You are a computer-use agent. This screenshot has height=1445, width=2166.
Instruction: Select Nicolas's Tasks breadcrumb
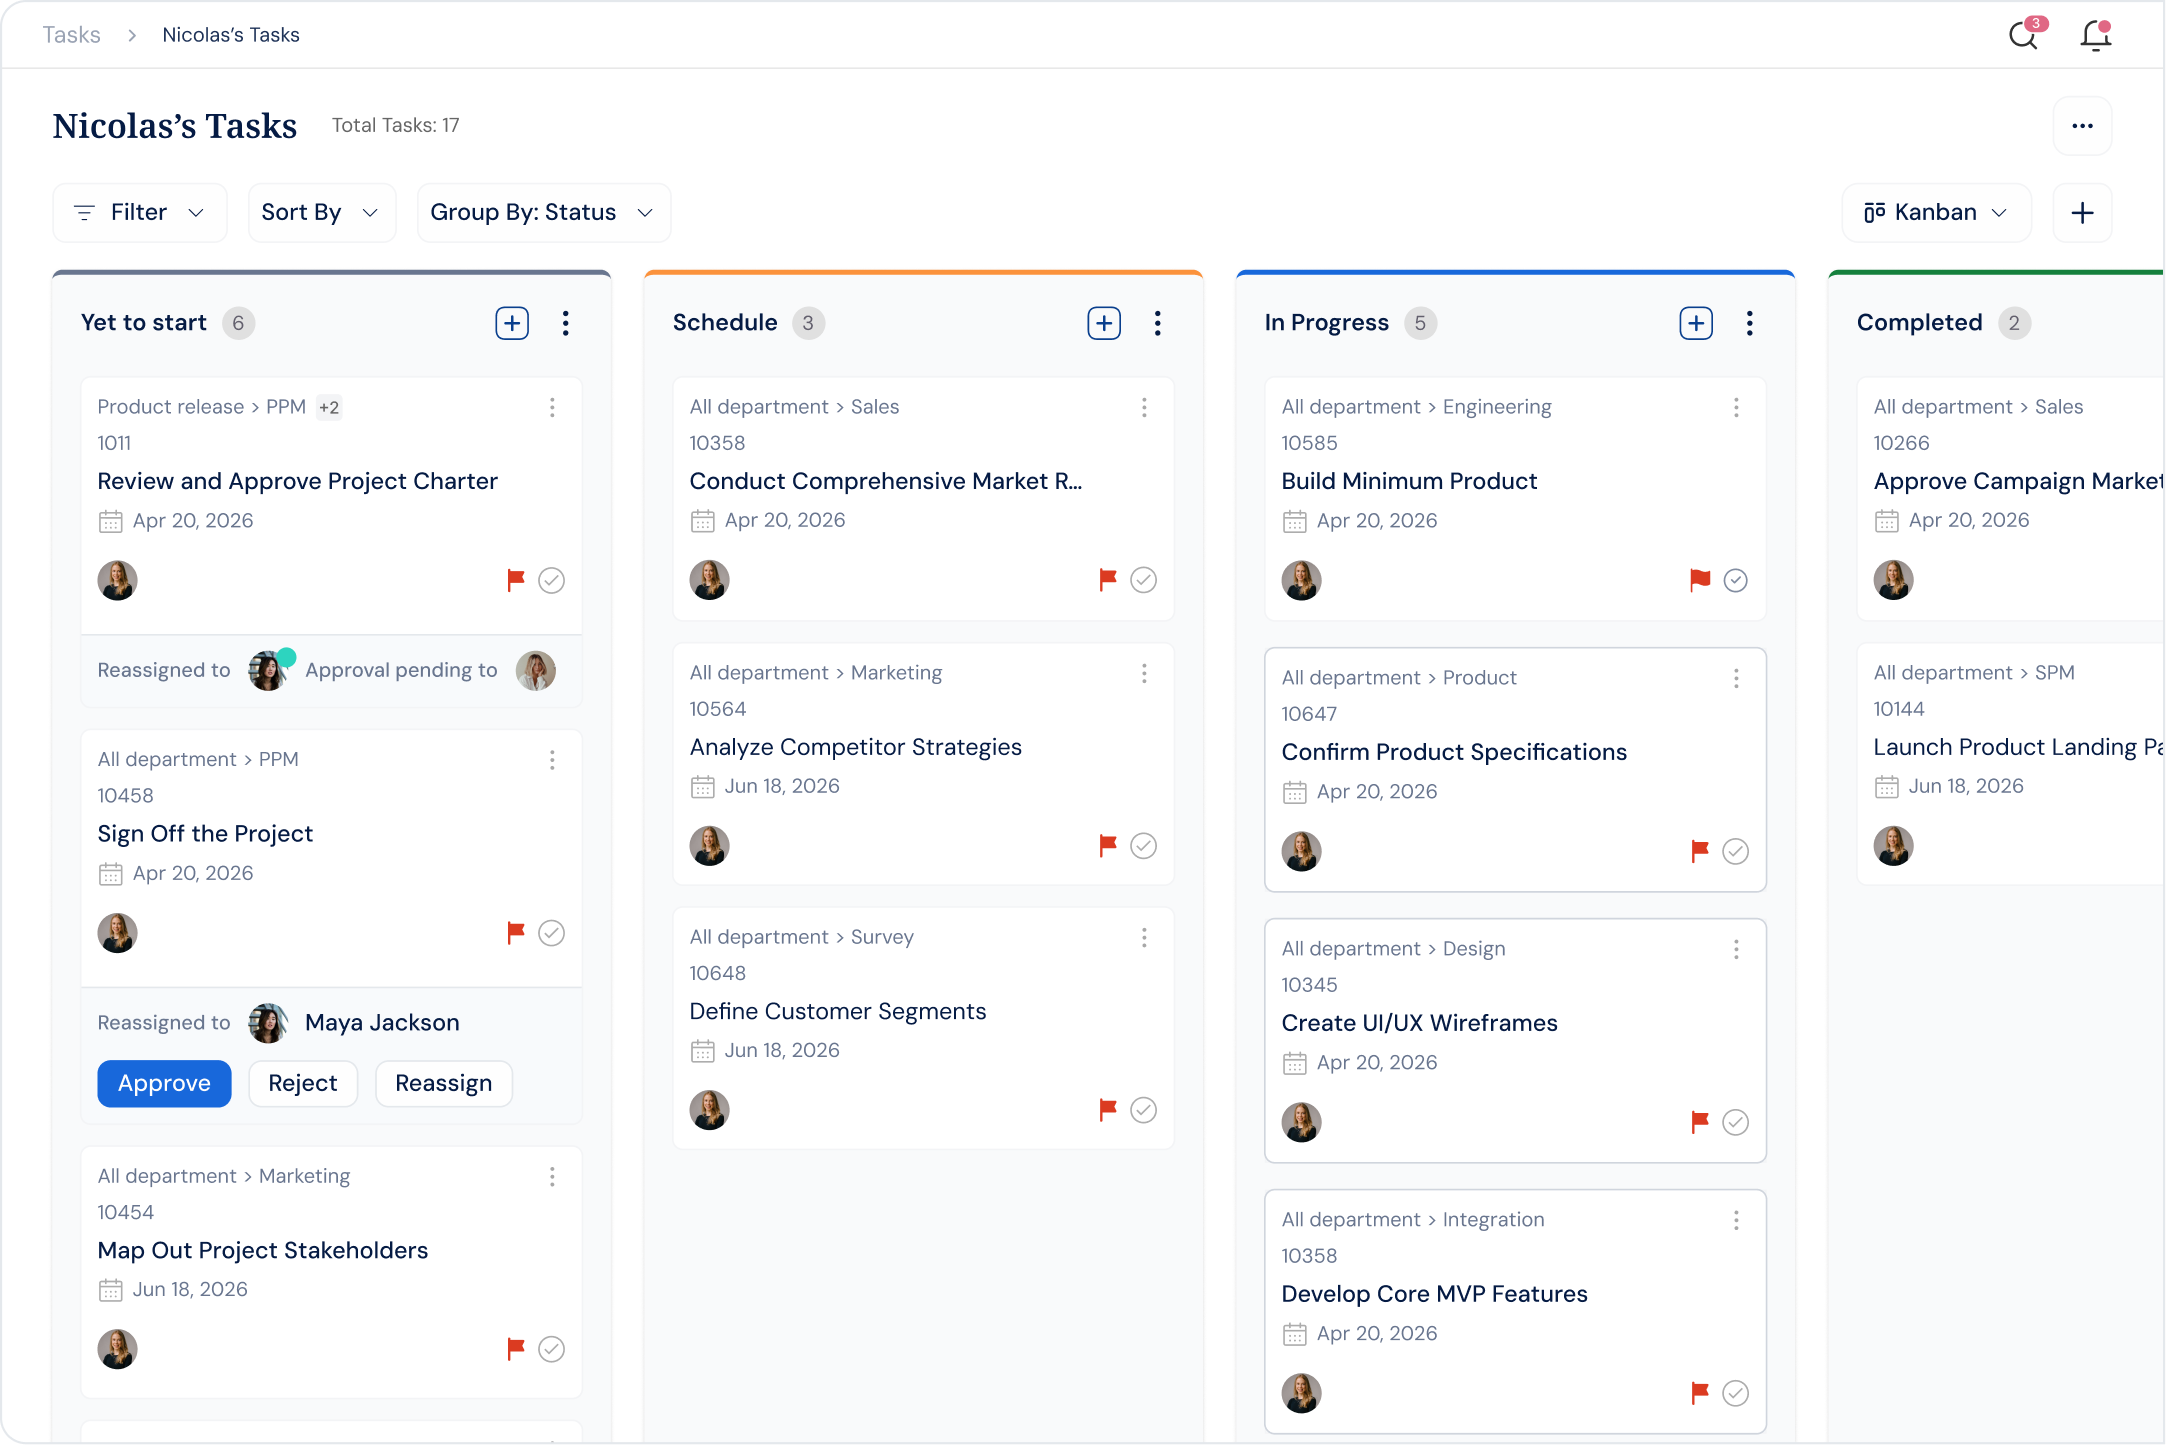(231, 35)
